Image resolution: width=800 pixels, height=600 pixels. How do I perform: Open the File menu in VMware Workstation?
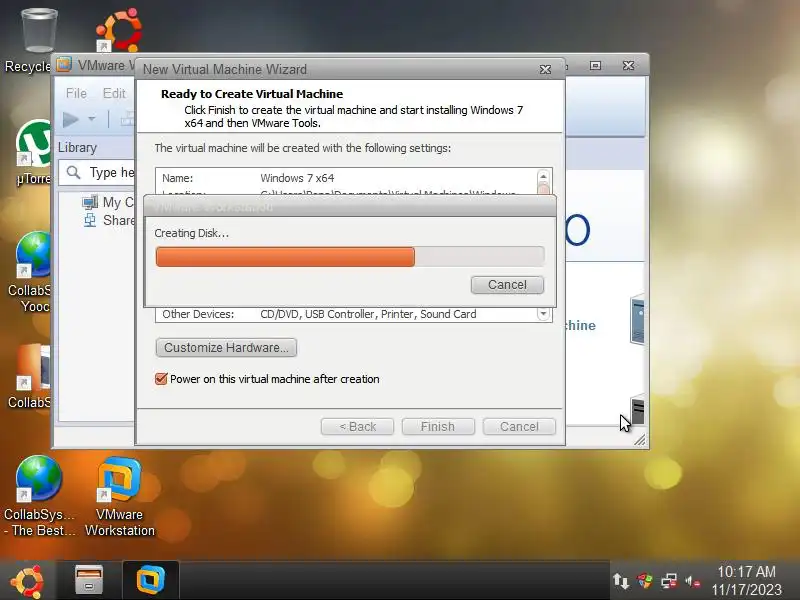[x=76, y=93]
